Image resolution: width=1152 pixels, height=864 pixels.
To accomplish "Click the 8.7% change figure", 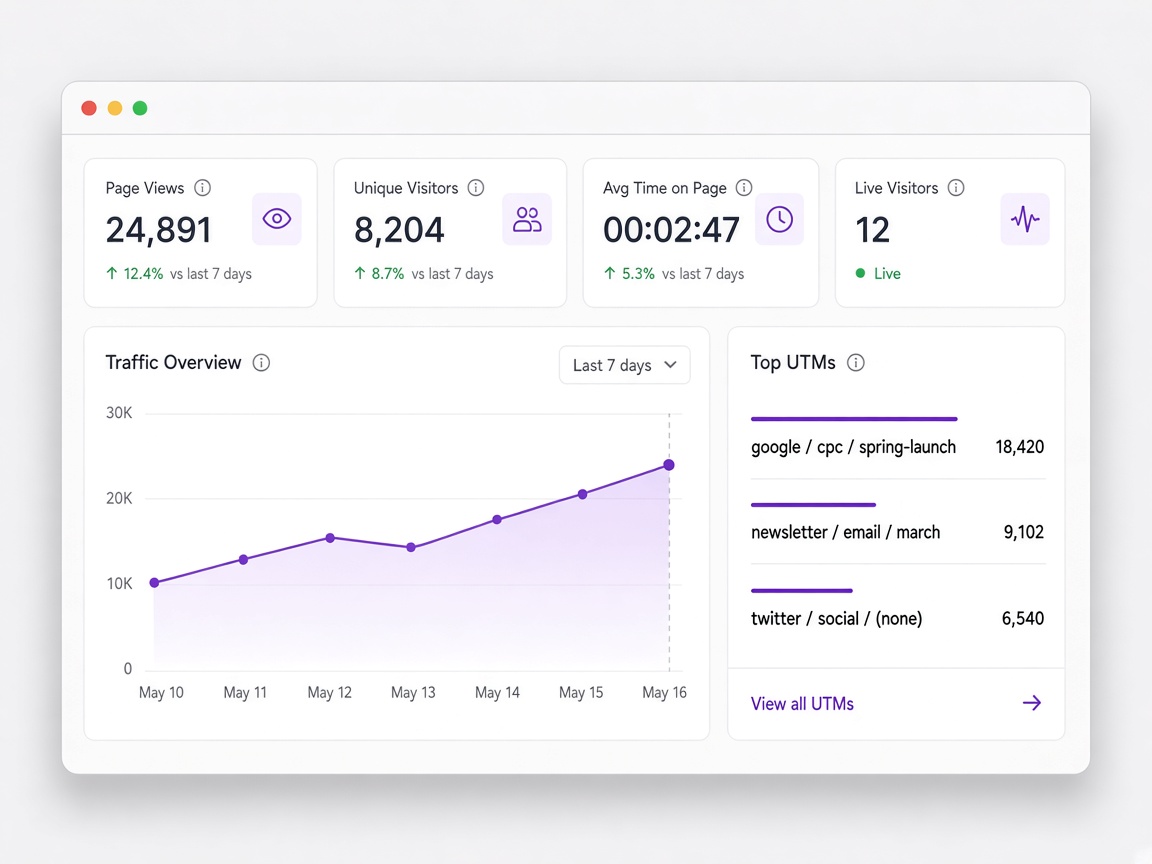I will [x=388, y=273].
